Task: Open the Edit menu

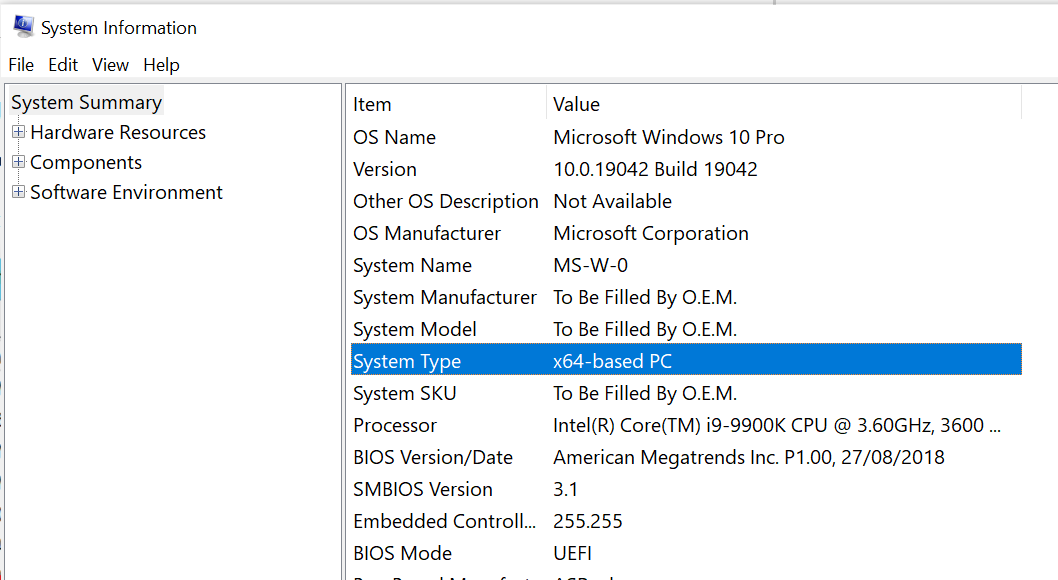Action: tap(63, 65)
